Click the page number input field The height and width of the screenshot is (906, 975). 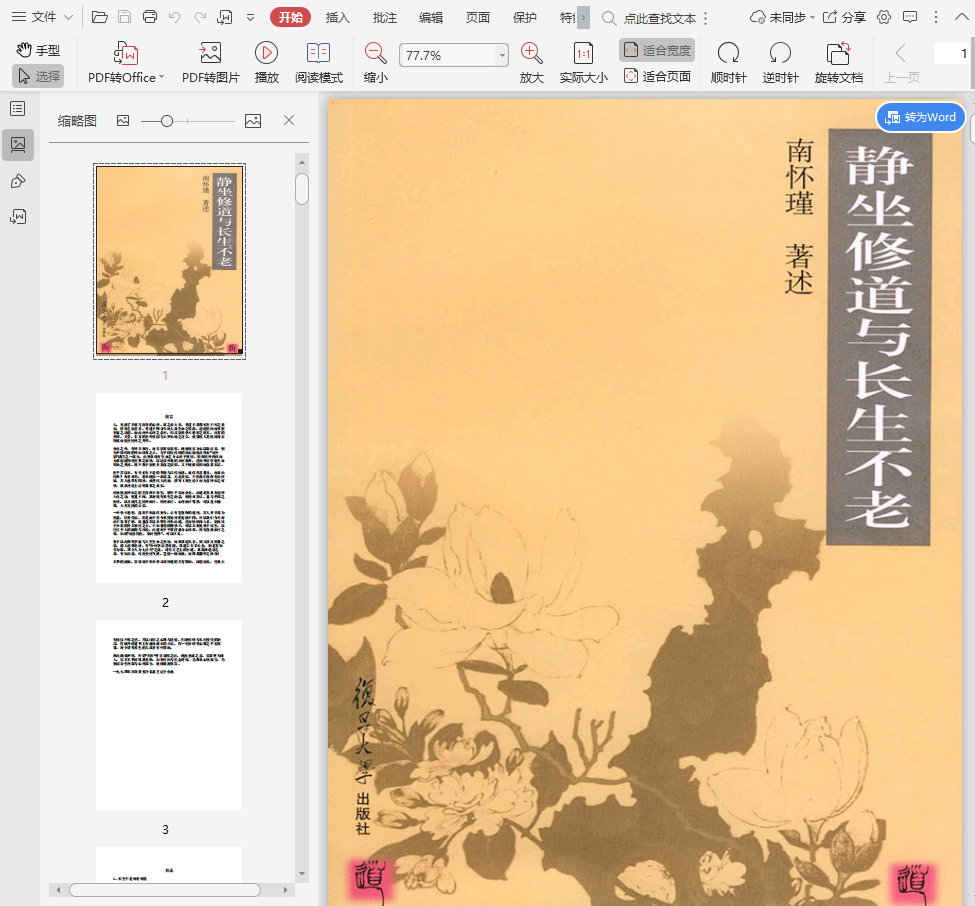(951, 53)
